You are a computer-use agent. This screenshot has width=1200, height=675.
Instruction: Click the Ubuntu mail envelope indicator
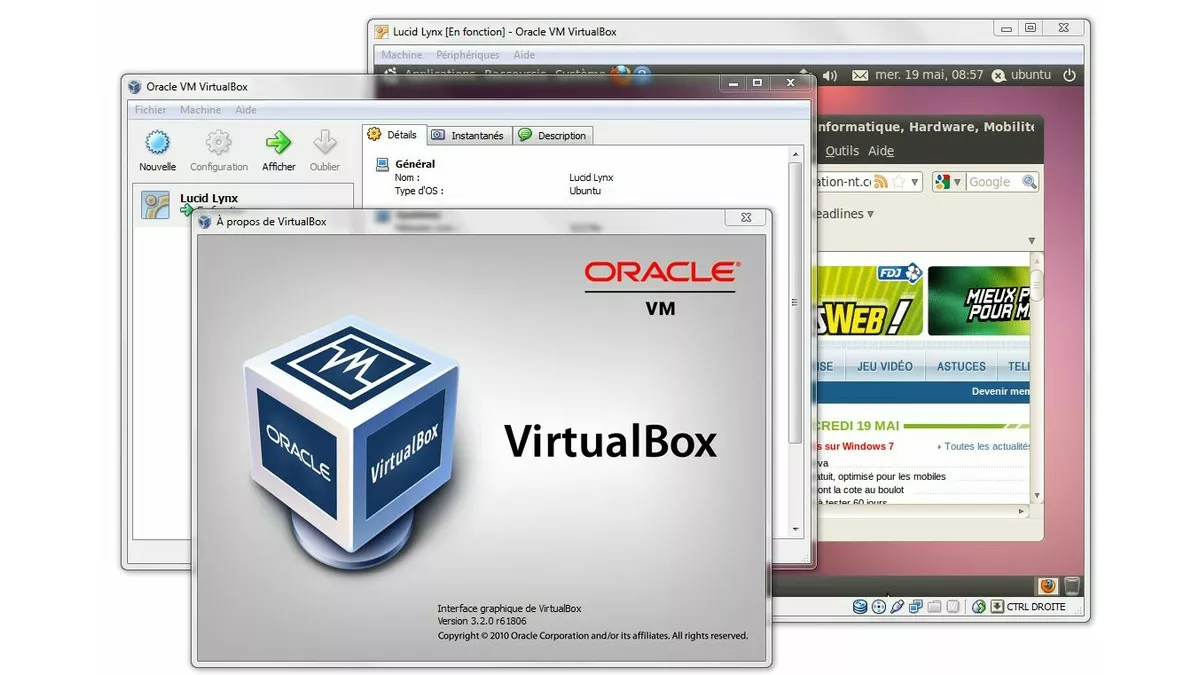tap(860, 75)
